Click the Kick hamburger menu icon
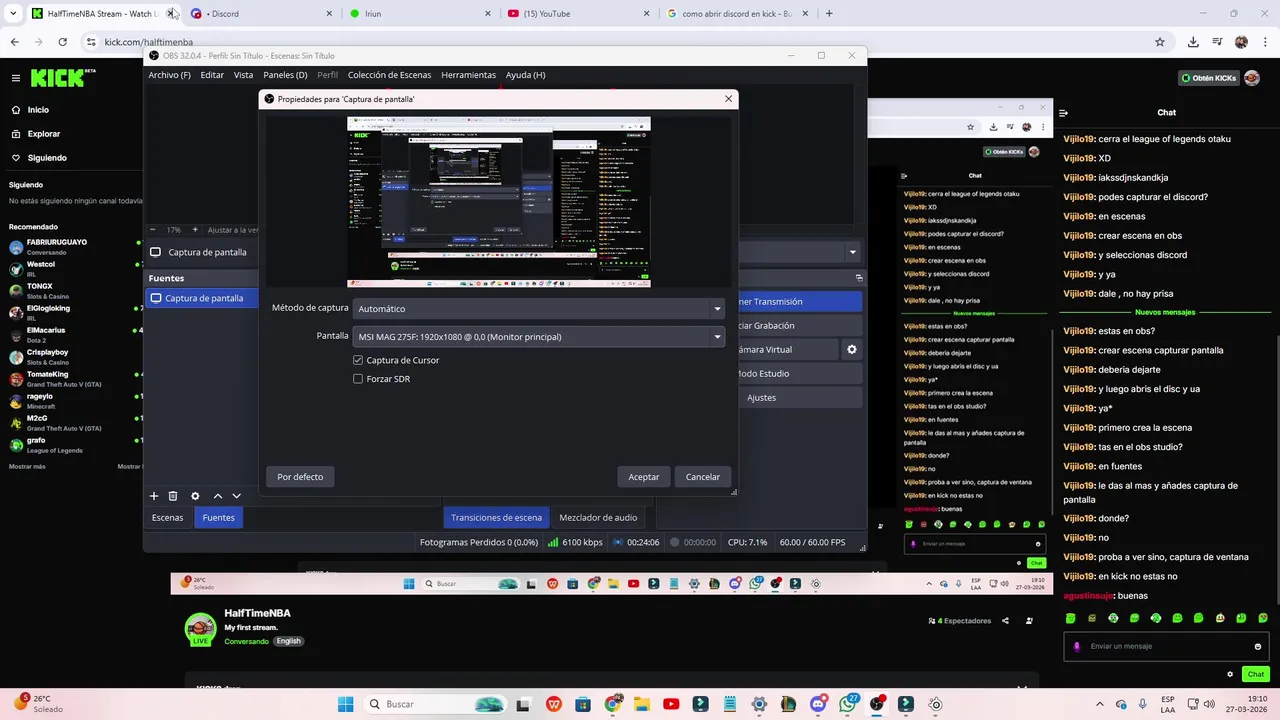This screenshot has height=720, width=1280. click(x=16, y=78)
